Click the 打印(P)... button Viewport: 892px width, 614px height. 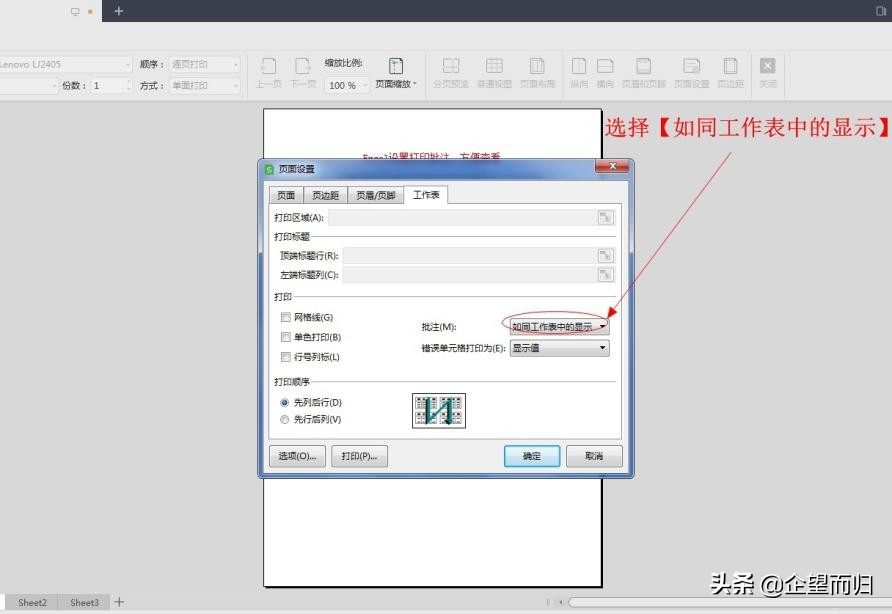(x=359, y=456)
